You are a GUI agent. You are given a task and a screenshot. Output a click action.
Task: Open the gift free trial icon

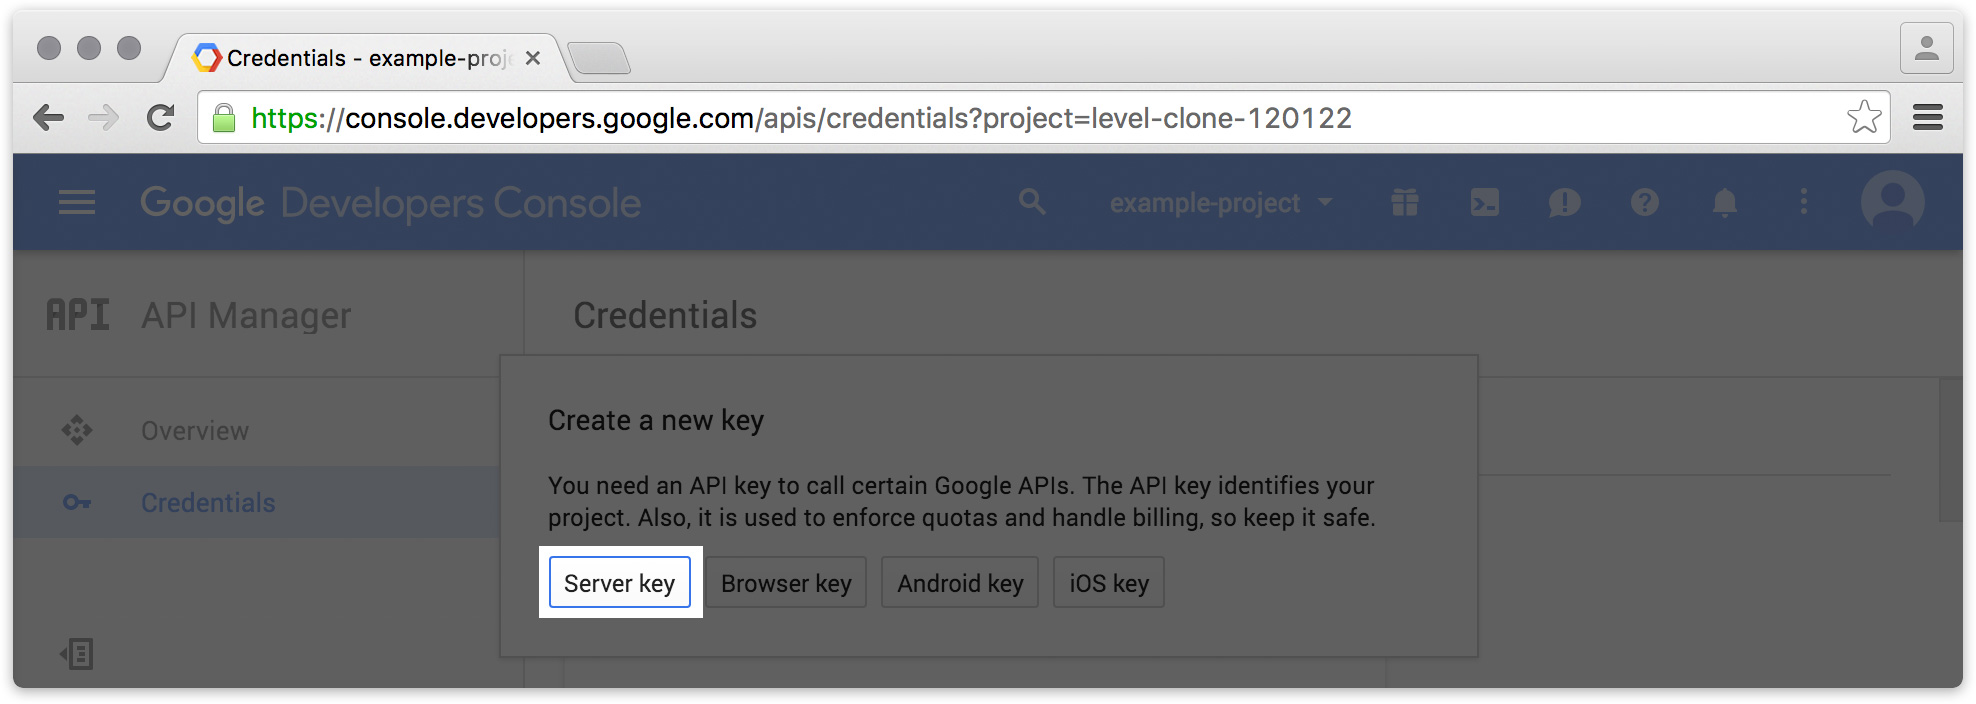(x=1404, y=203)
